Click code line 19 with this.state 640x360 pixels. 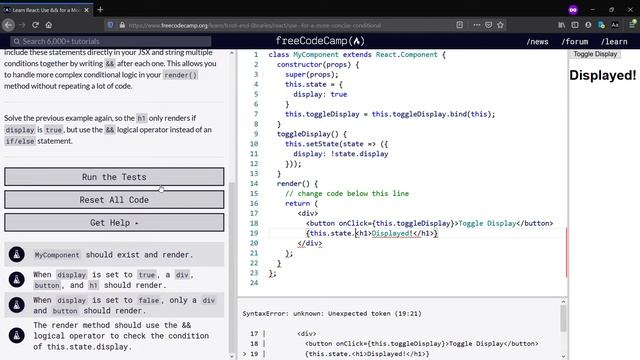pos(371,233)
